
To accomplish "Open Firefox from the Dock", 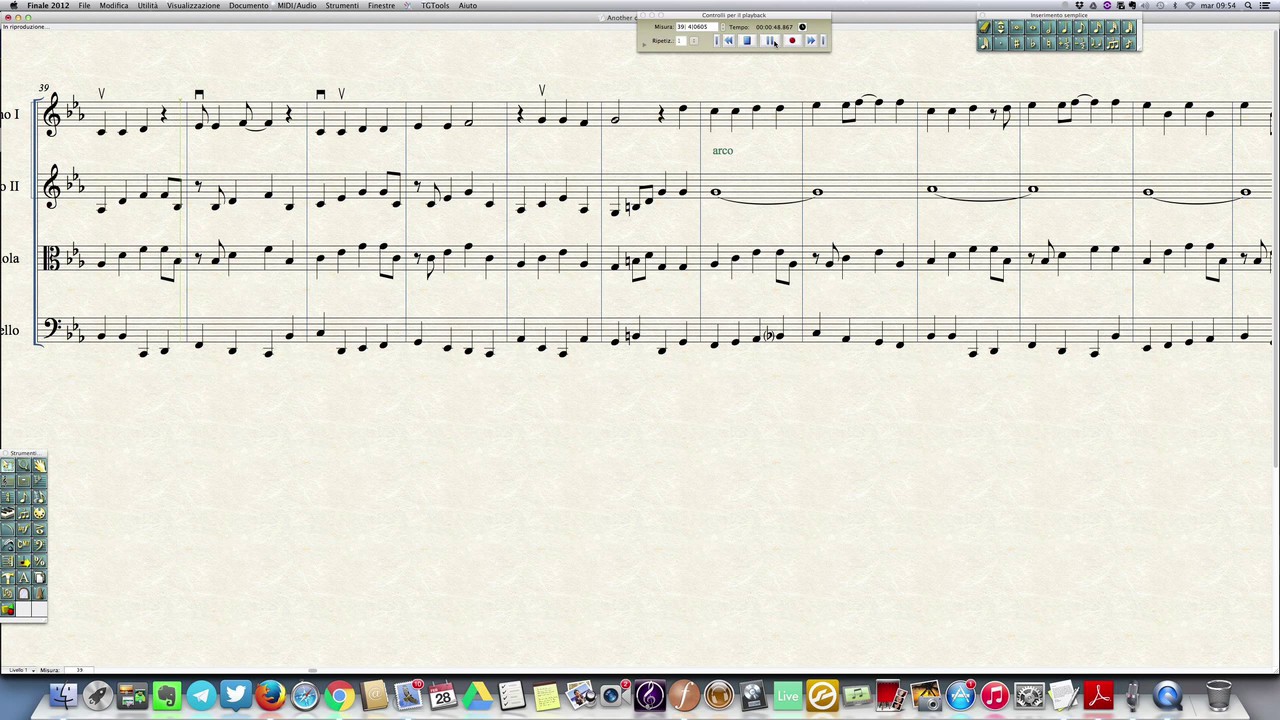I will (270, 695).
